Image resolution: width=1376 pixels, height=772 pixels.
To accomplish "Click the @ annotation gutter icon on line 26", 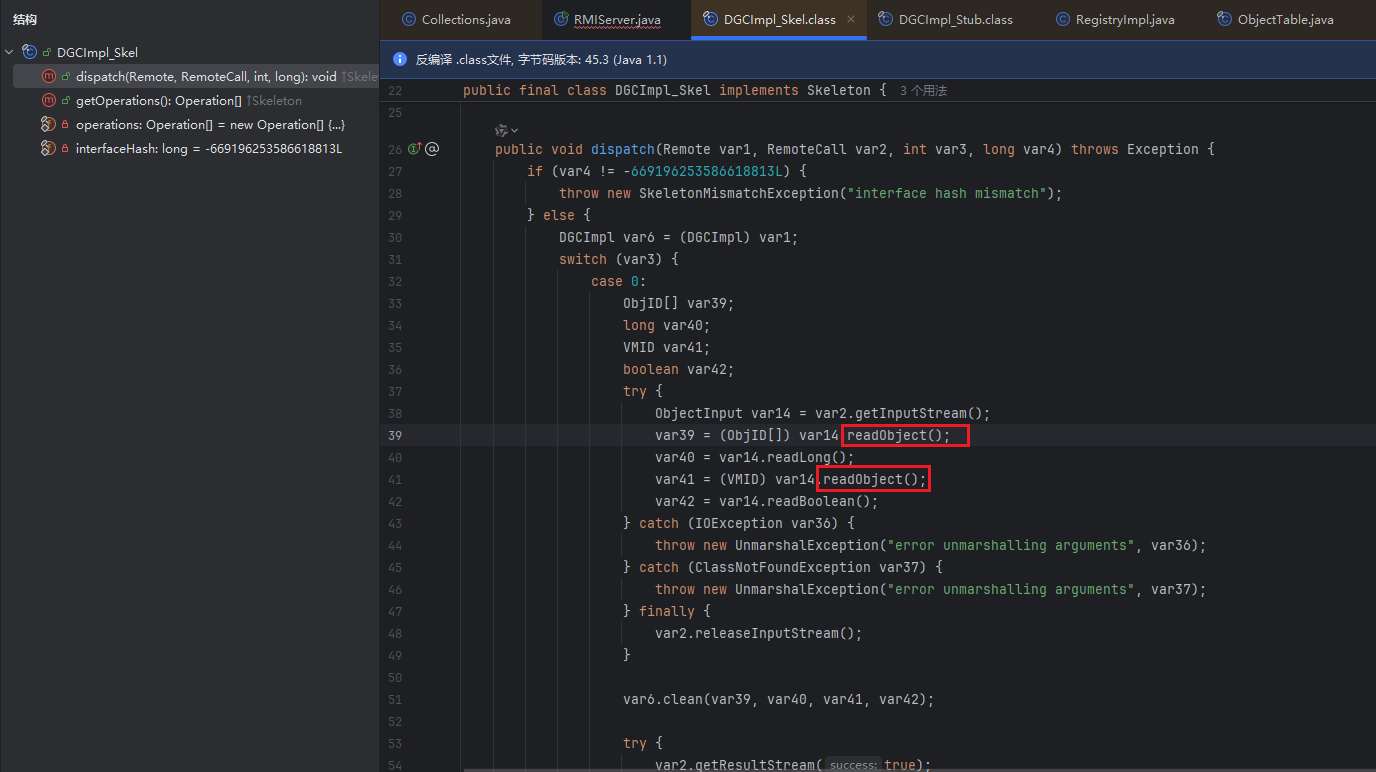I will [432, 150].
